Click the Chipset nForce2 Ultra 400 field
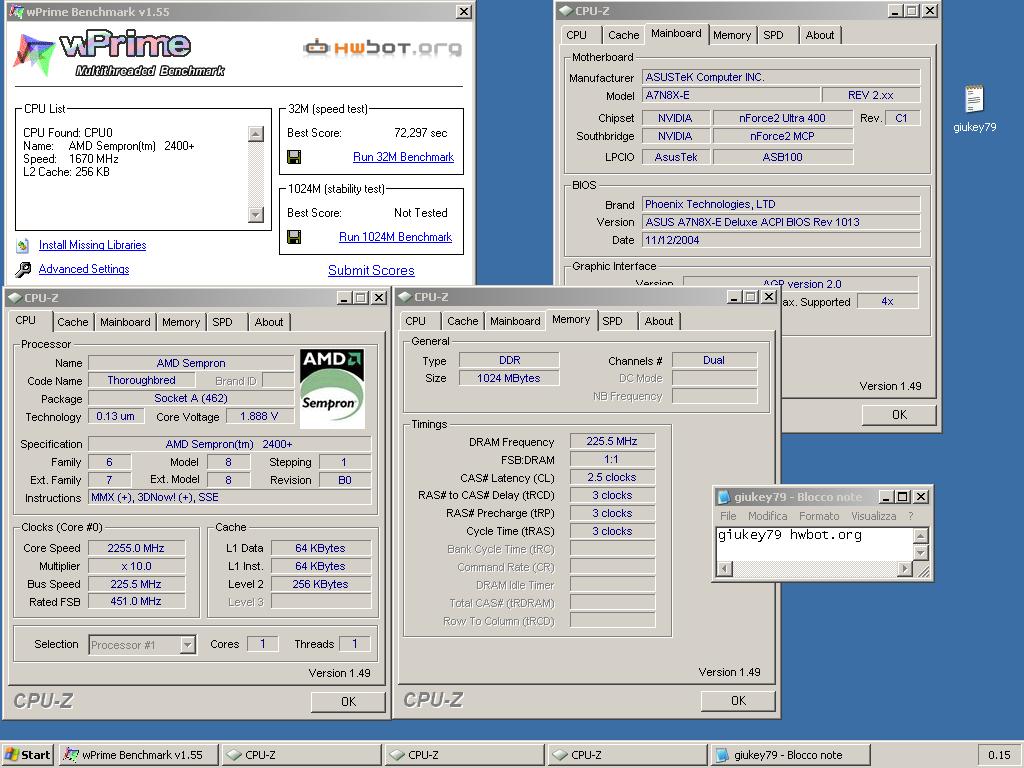Image resolution: width=1024 pixels, height=768 pixels. coord(782,118)
